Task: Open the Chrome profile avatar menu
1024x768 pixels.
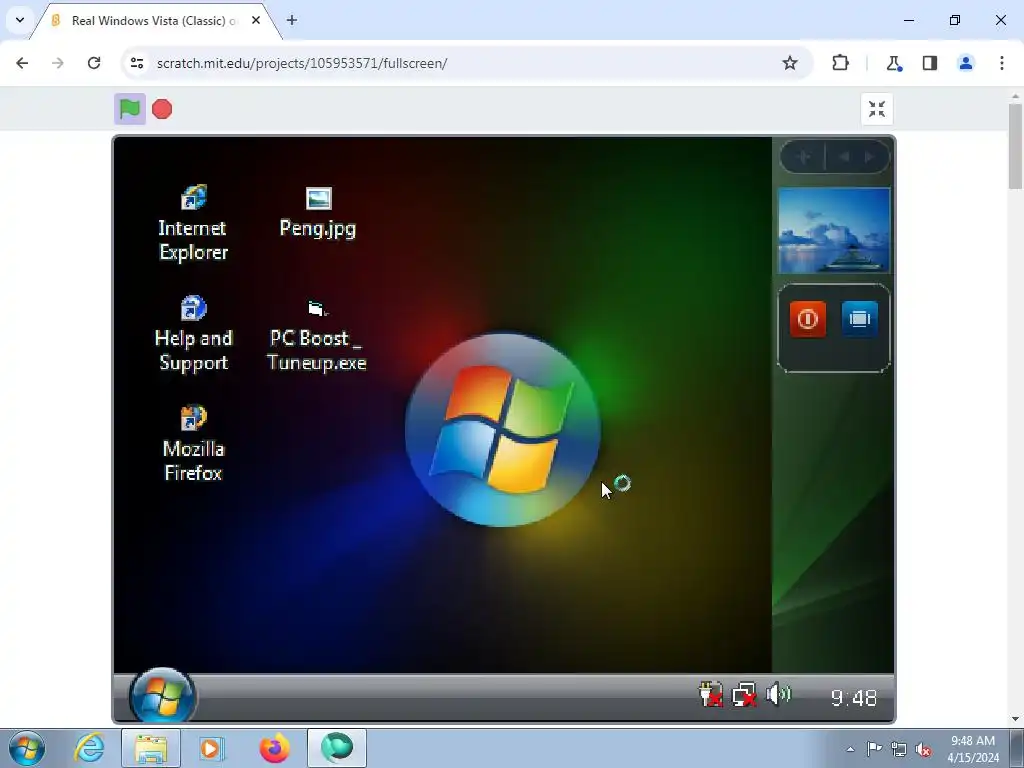Action: (x=966, y=63)
